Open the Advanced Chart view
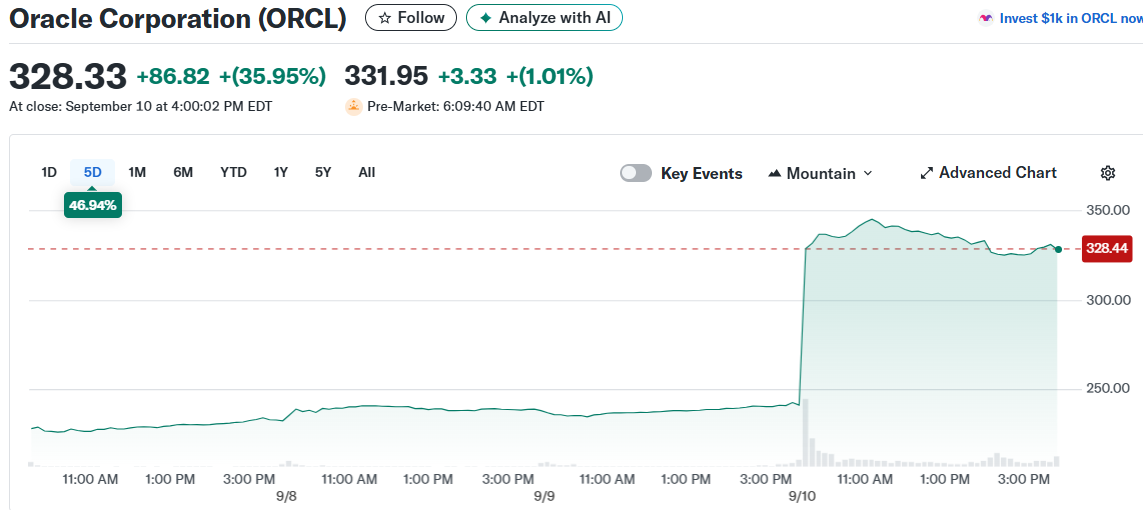This screenshot has width=1143, height=510. 988,173
